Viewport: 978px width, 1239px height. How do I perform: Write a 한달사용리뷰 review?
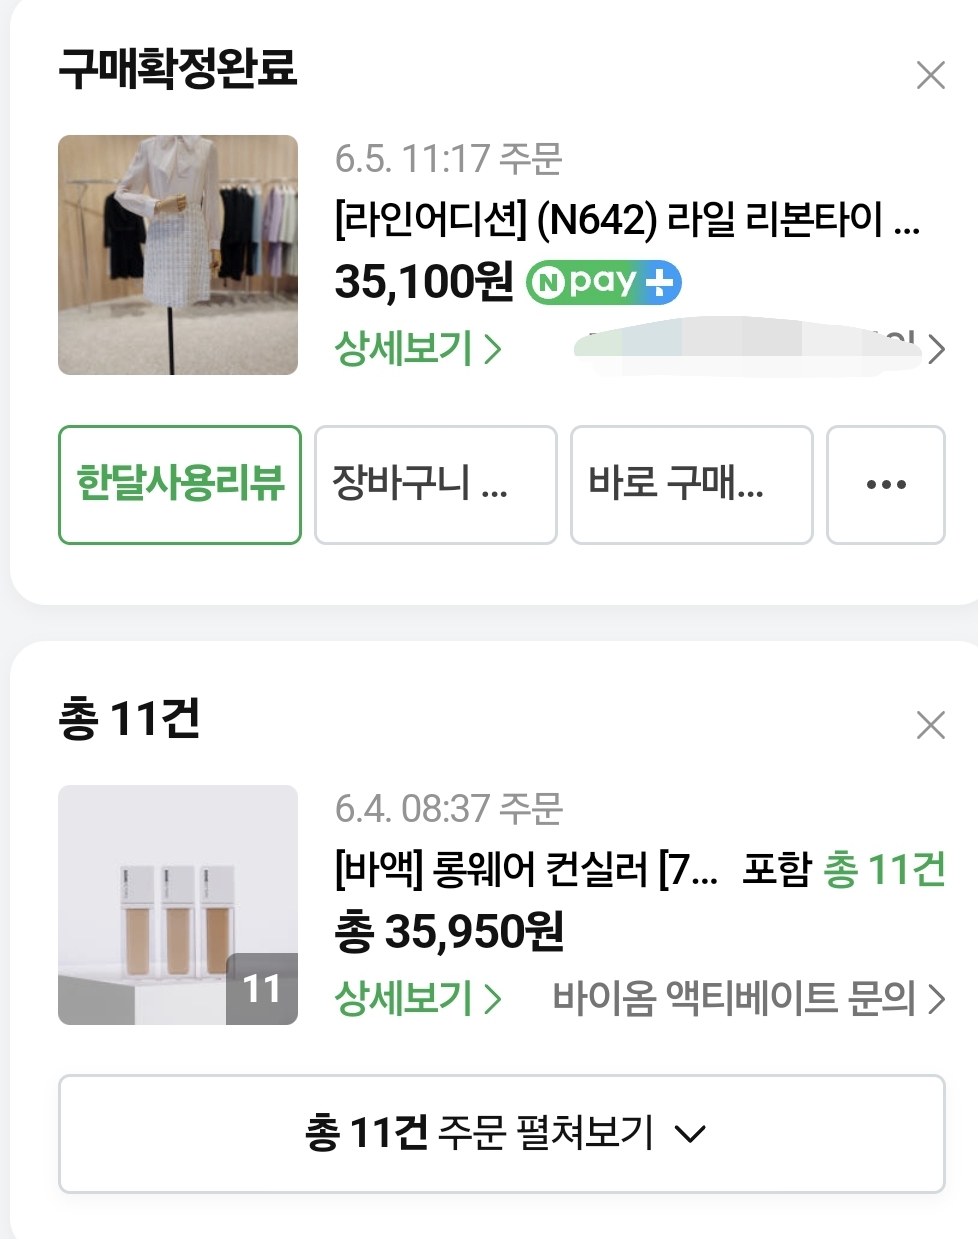[180, 485]
